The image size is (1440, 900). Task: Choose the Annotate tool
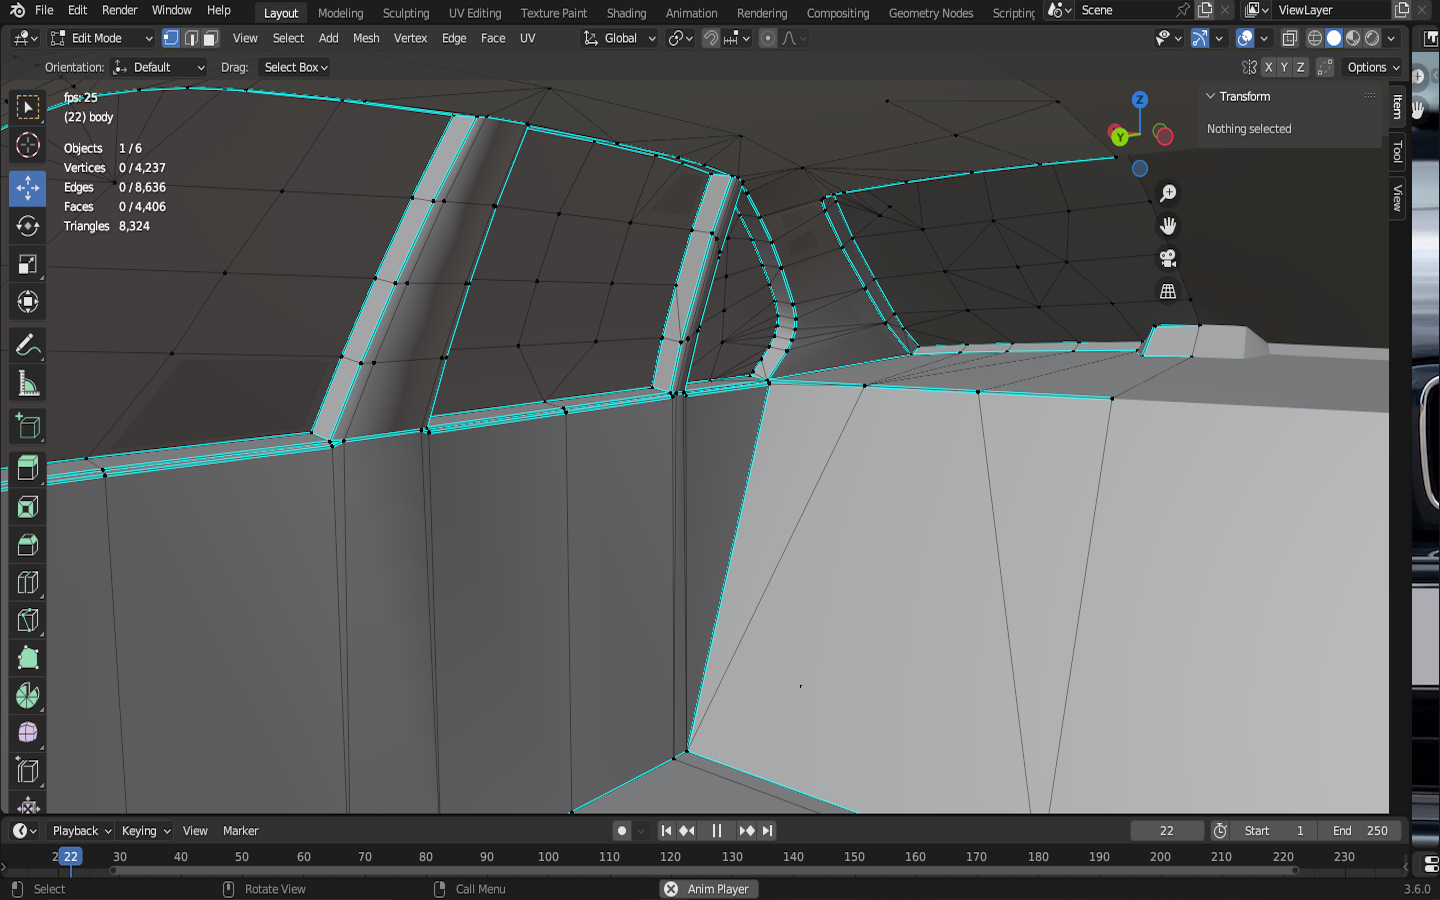click(x=28, y=346)
